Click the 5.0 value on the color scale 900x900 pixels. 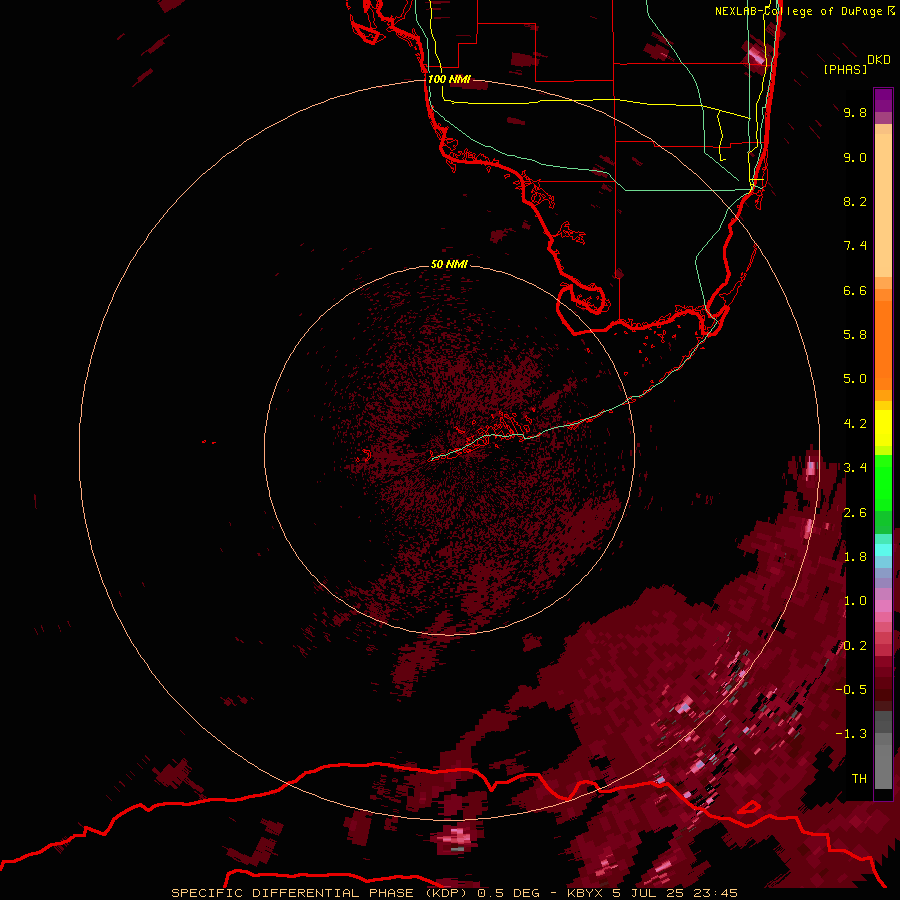click(x=855, y=379)
